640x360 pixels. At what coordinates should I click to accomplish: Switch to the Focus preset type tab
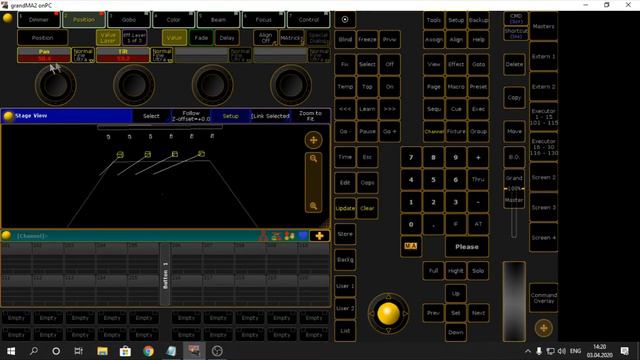(263, 20)
